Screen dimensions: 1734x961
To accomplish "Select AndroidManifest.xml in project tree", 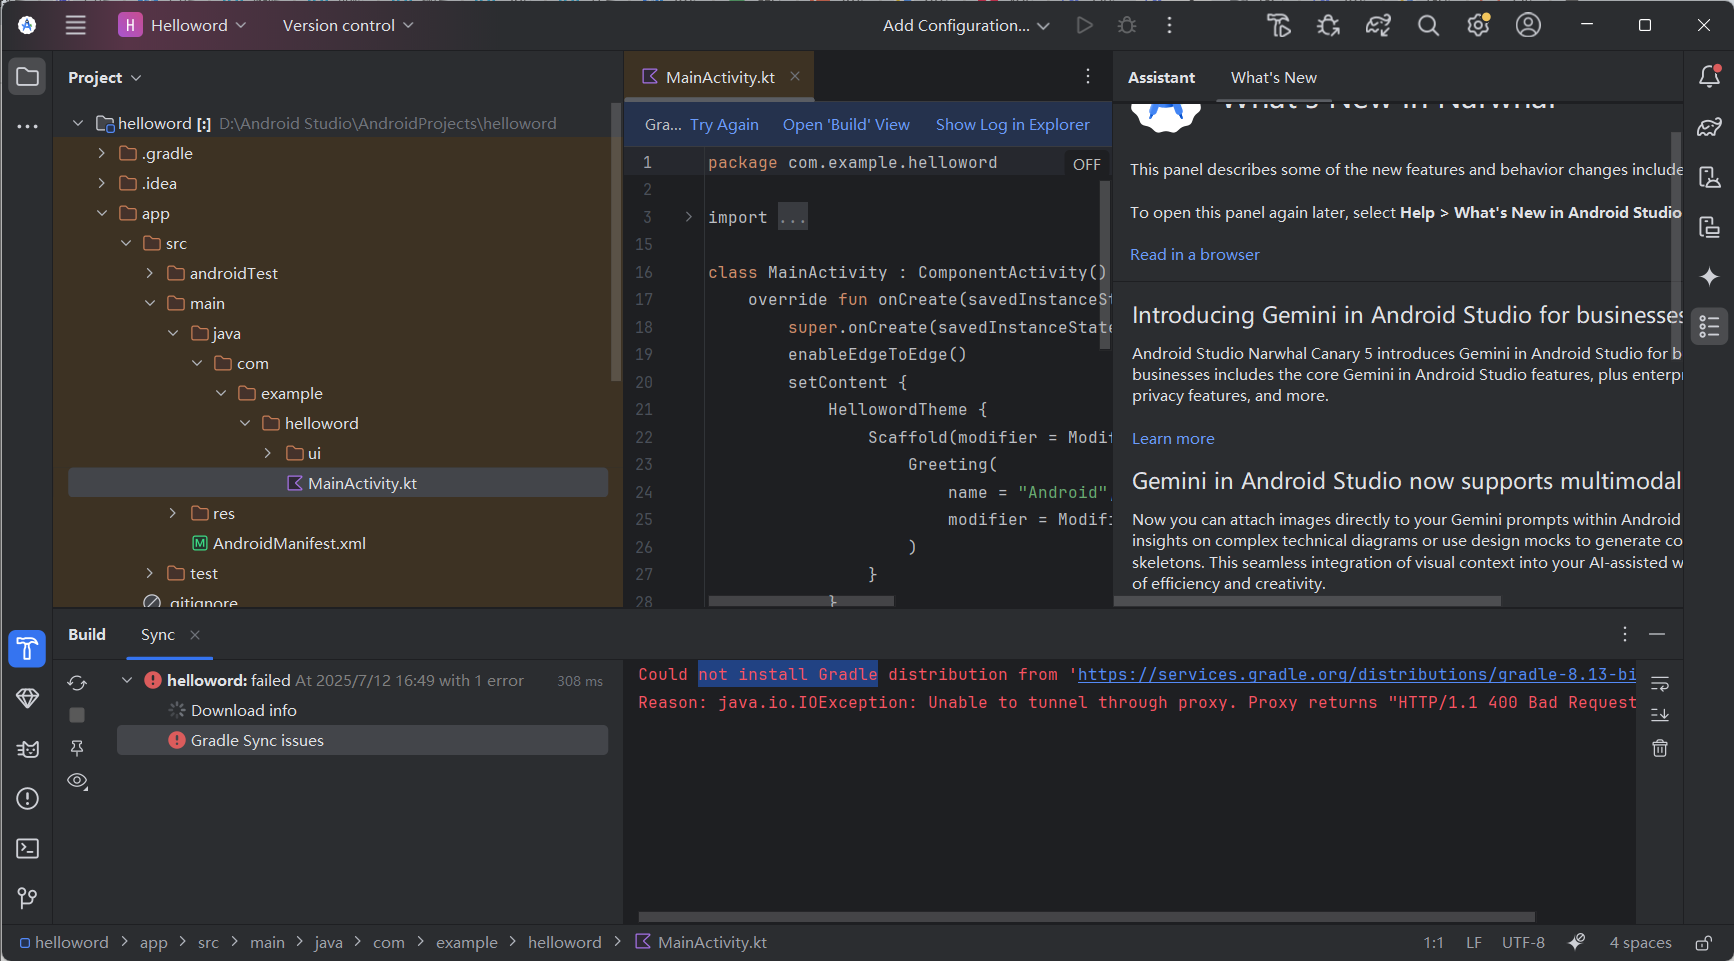I will (x=289, y=543).
